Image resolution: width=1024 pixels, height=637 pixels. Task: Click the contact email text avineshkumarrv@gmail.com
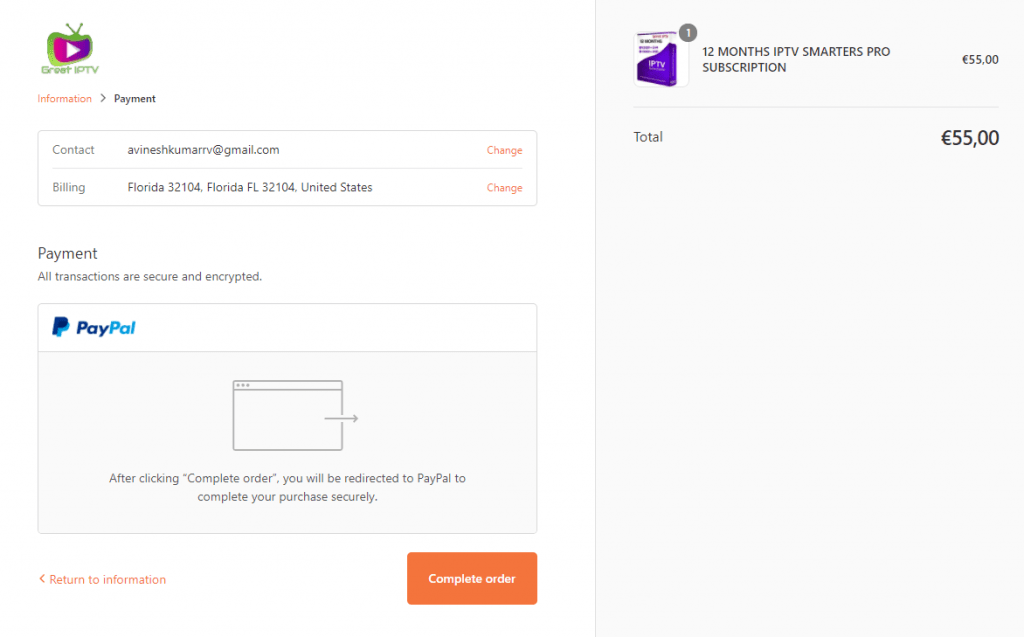pos(203,150)
